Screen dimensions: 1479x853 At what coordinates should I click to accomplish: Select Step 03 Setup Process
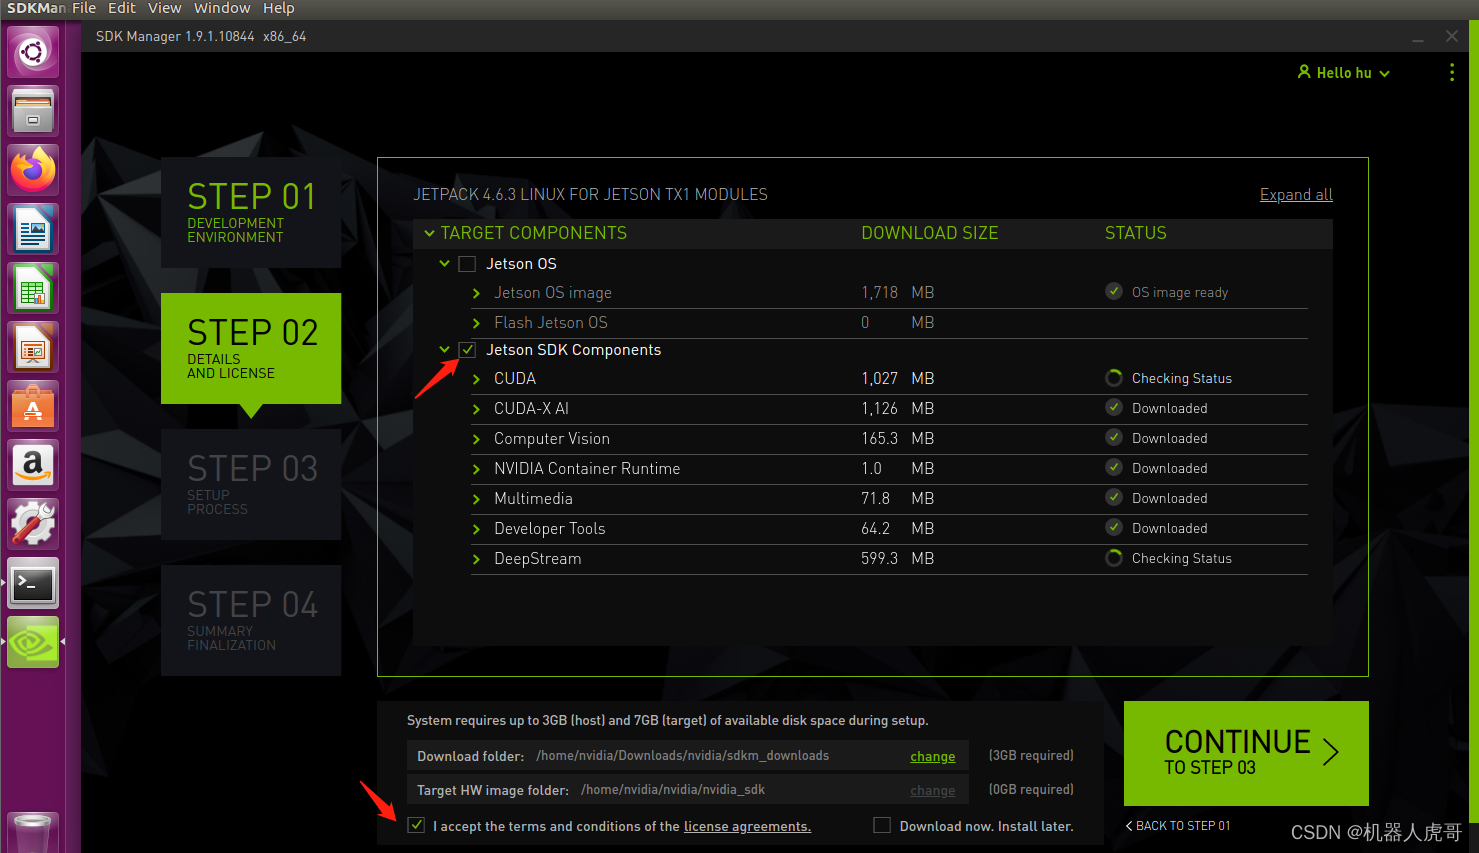coord(251,484)
